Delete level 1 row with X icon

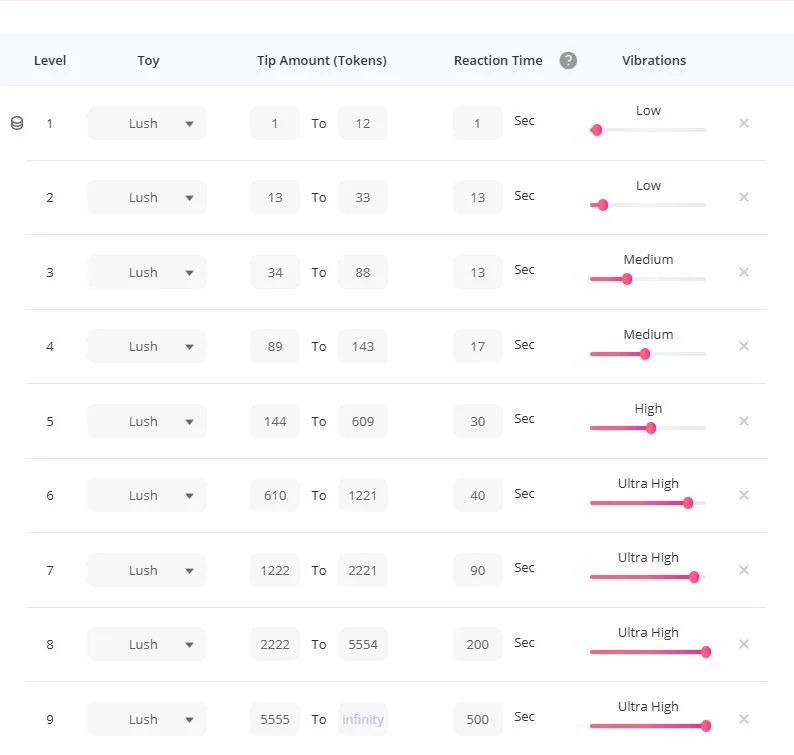[743, 123]
